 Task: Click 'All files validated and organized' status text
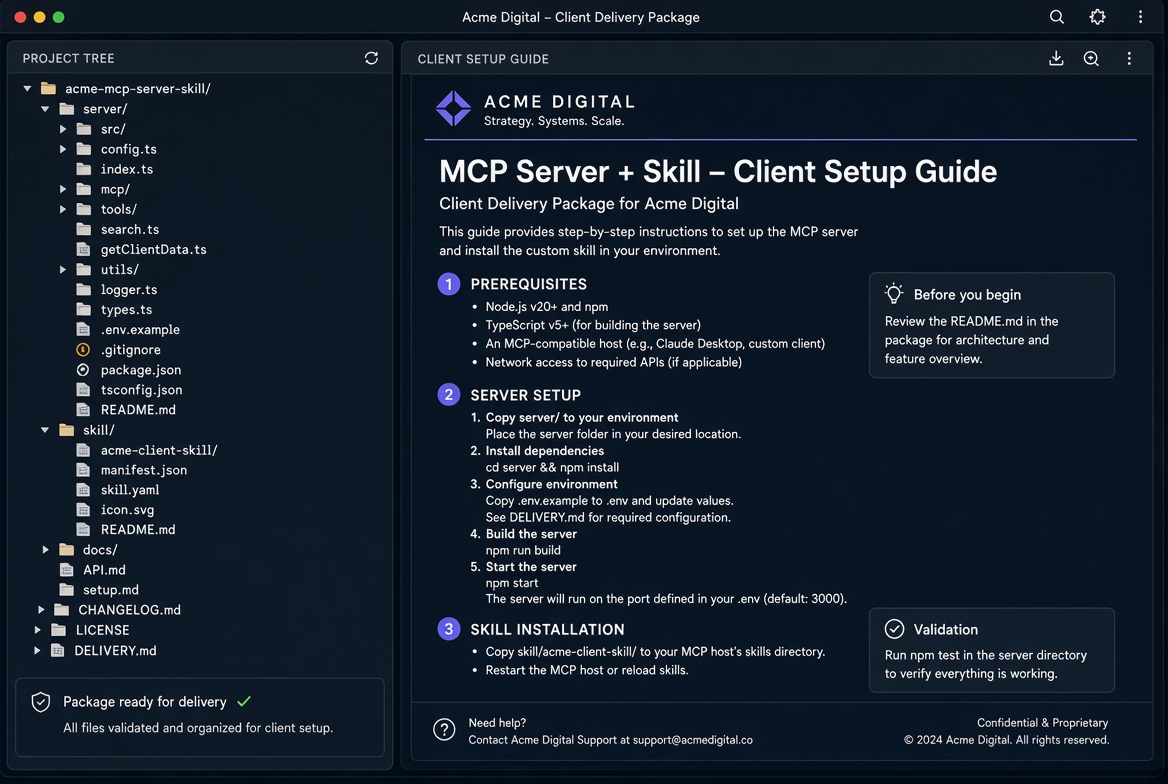(x=197, y=727)
